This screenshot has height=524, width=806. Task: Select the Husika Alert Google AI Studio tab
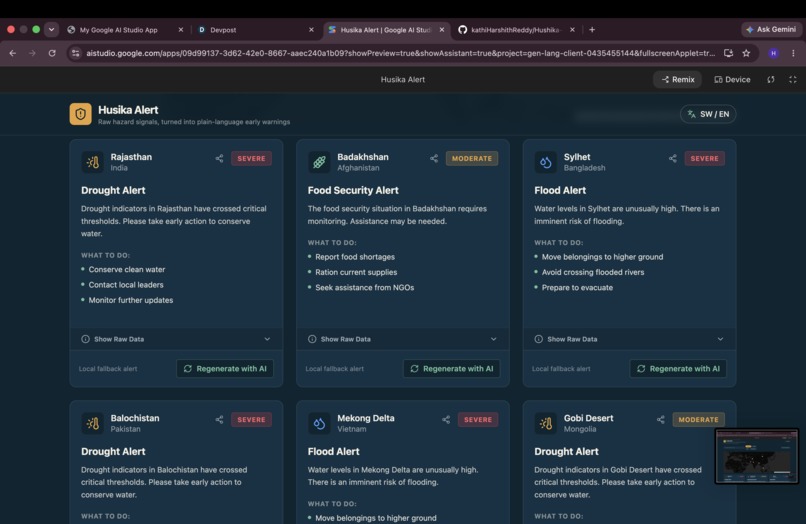[x=387, y=30]
